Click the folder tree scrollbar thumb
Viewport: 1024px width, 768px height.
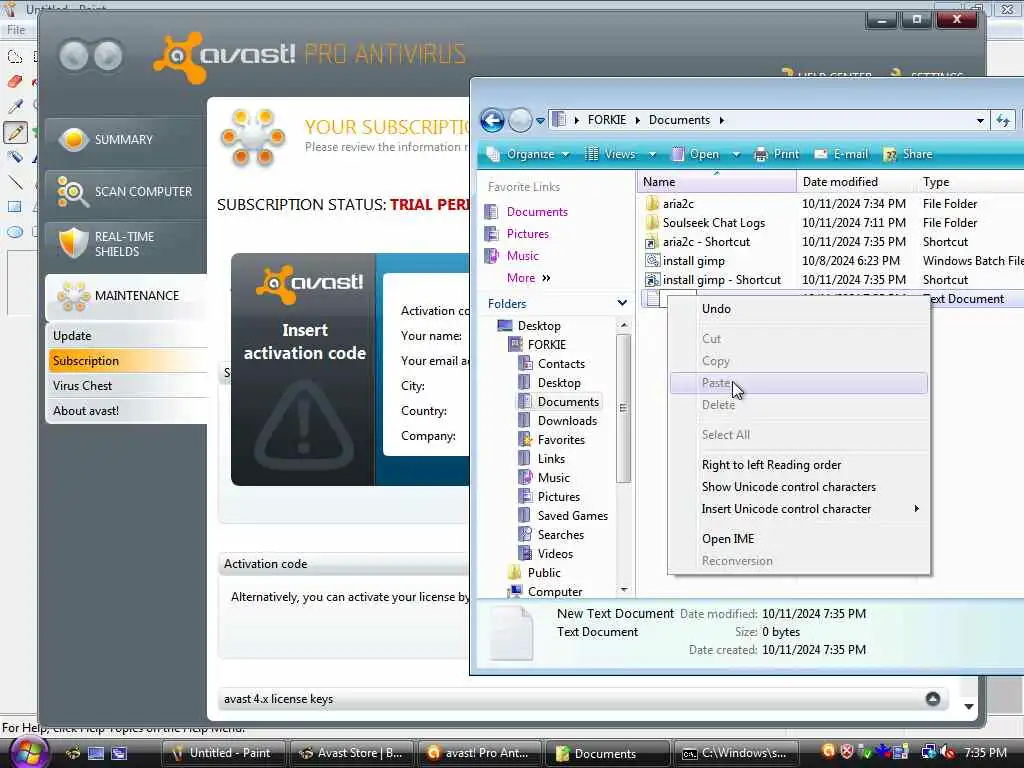[624, 408]
